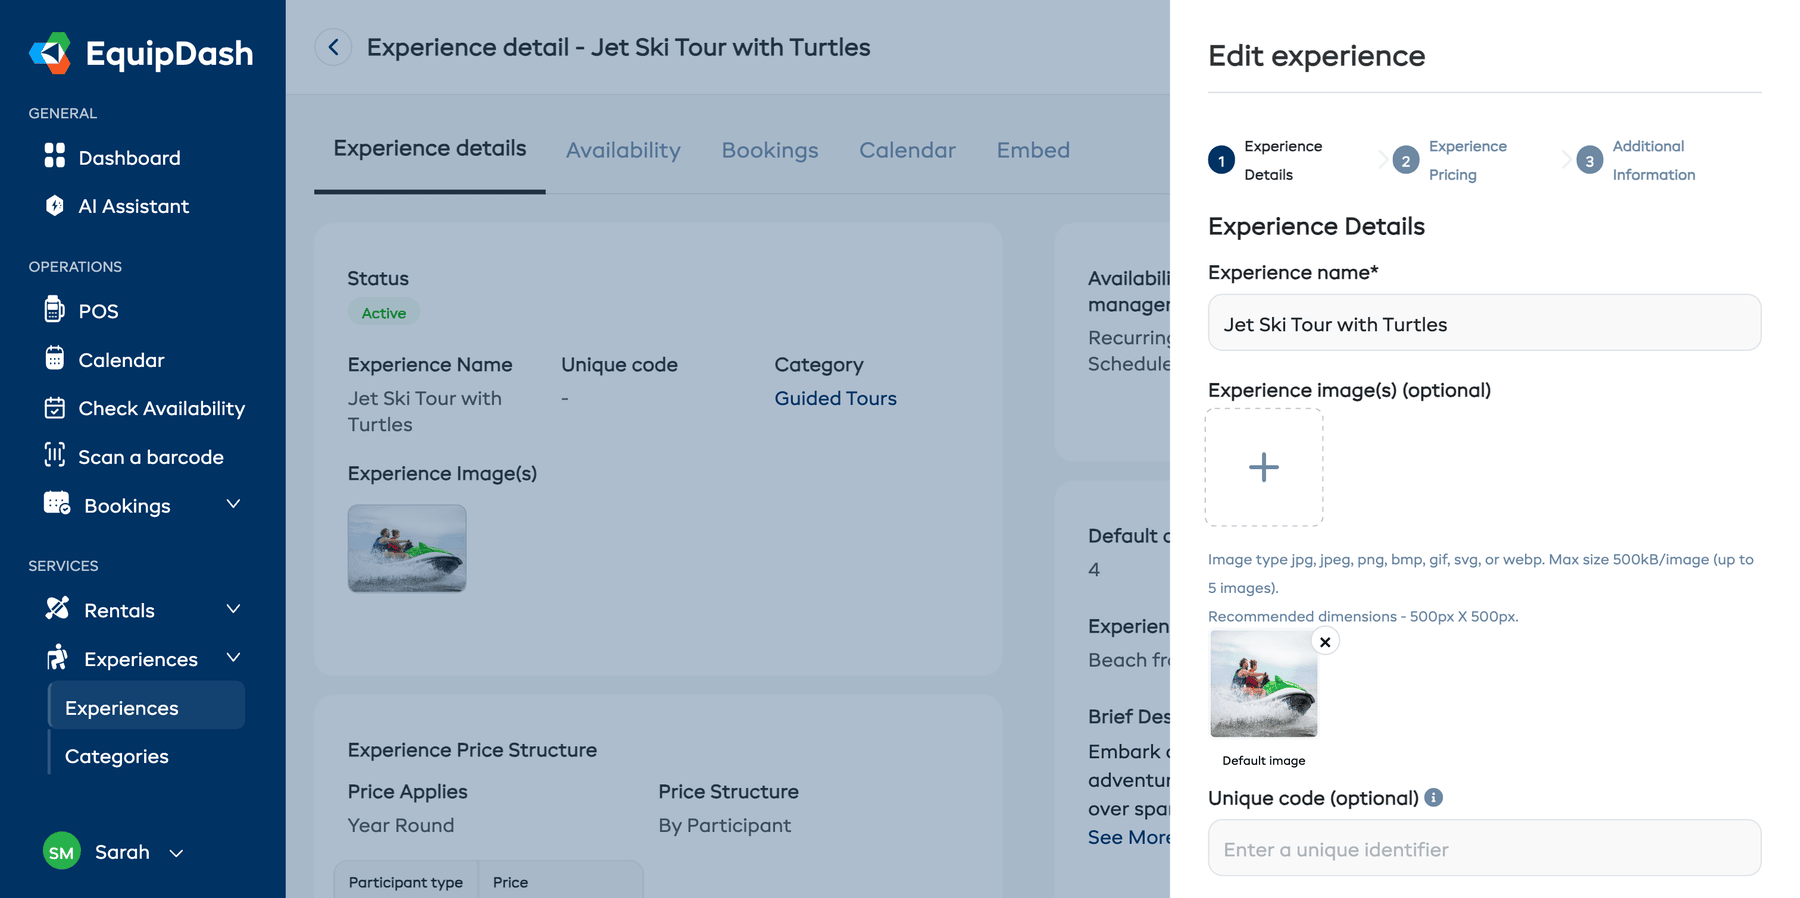Click the Check Availability icon

pyautogui.click(x=56, y=408)
